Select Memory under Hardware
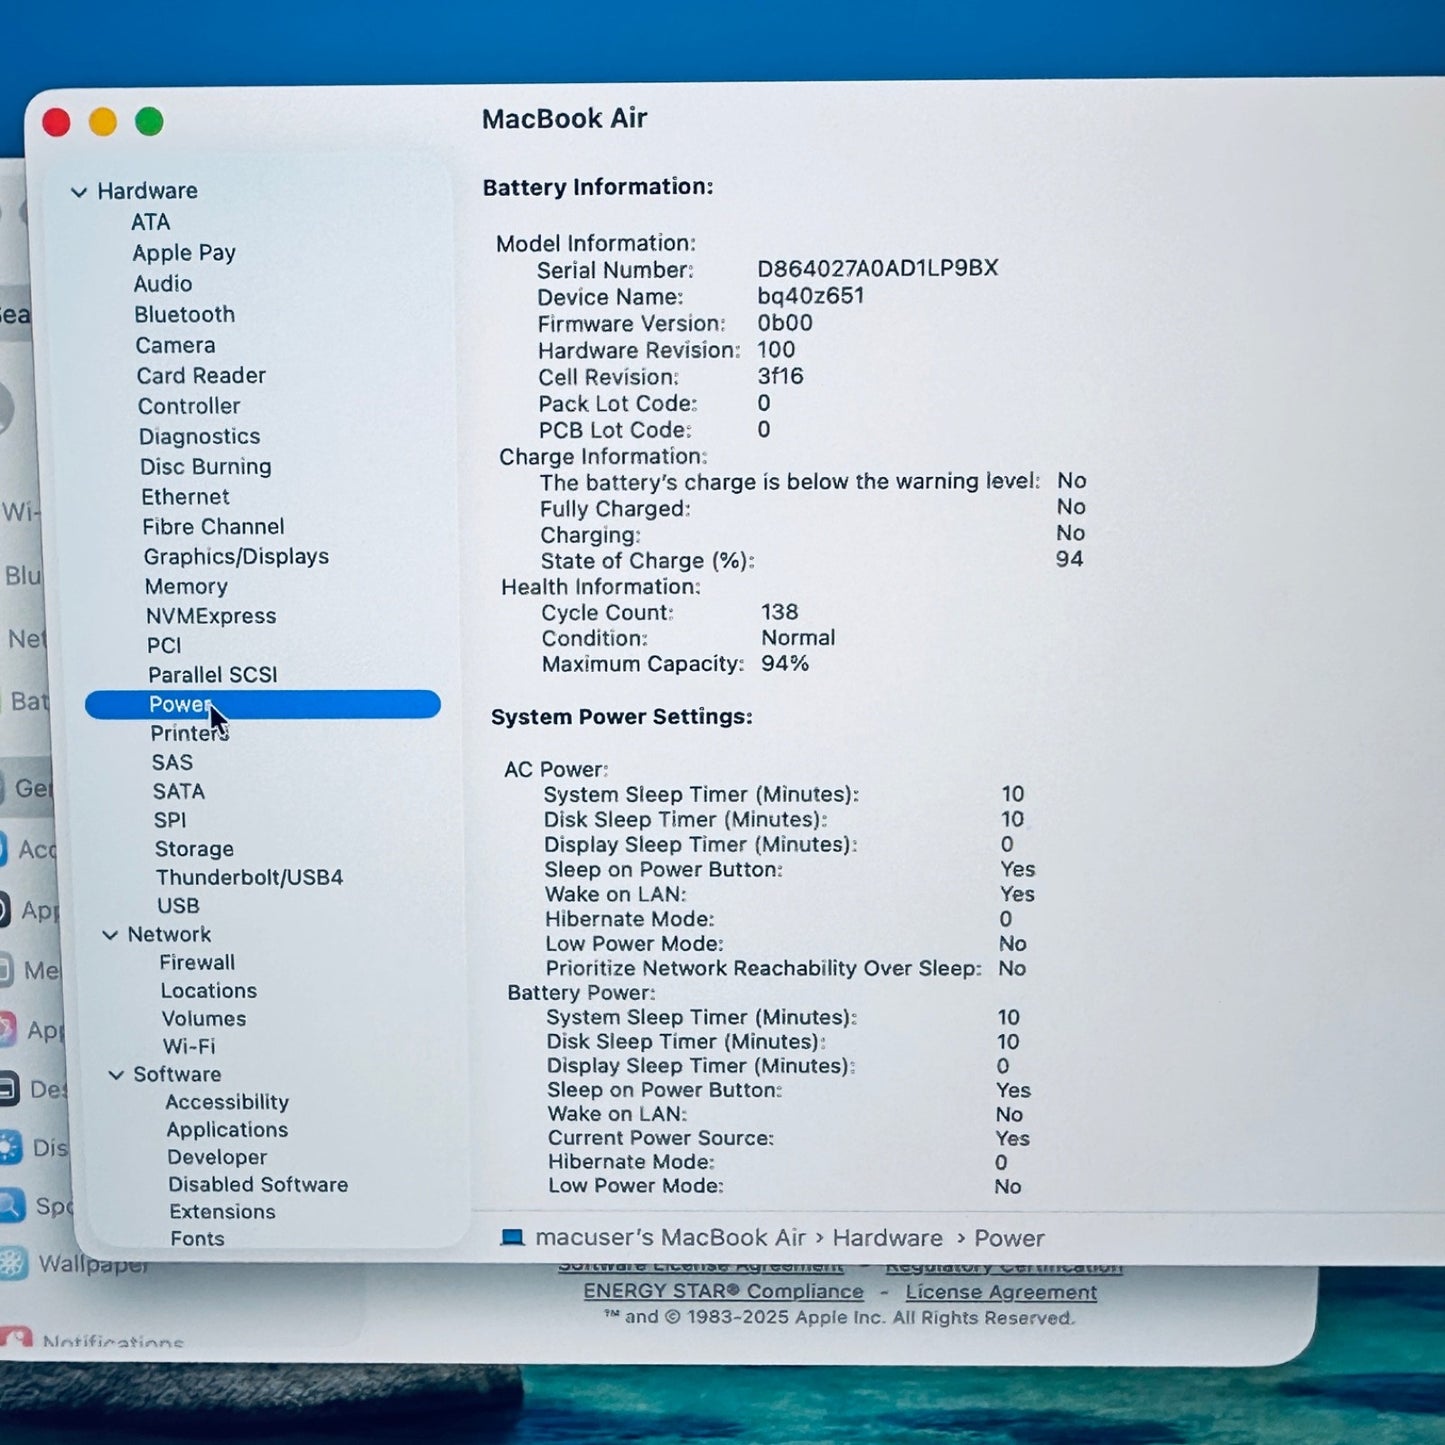 click(x=186, y=586)
